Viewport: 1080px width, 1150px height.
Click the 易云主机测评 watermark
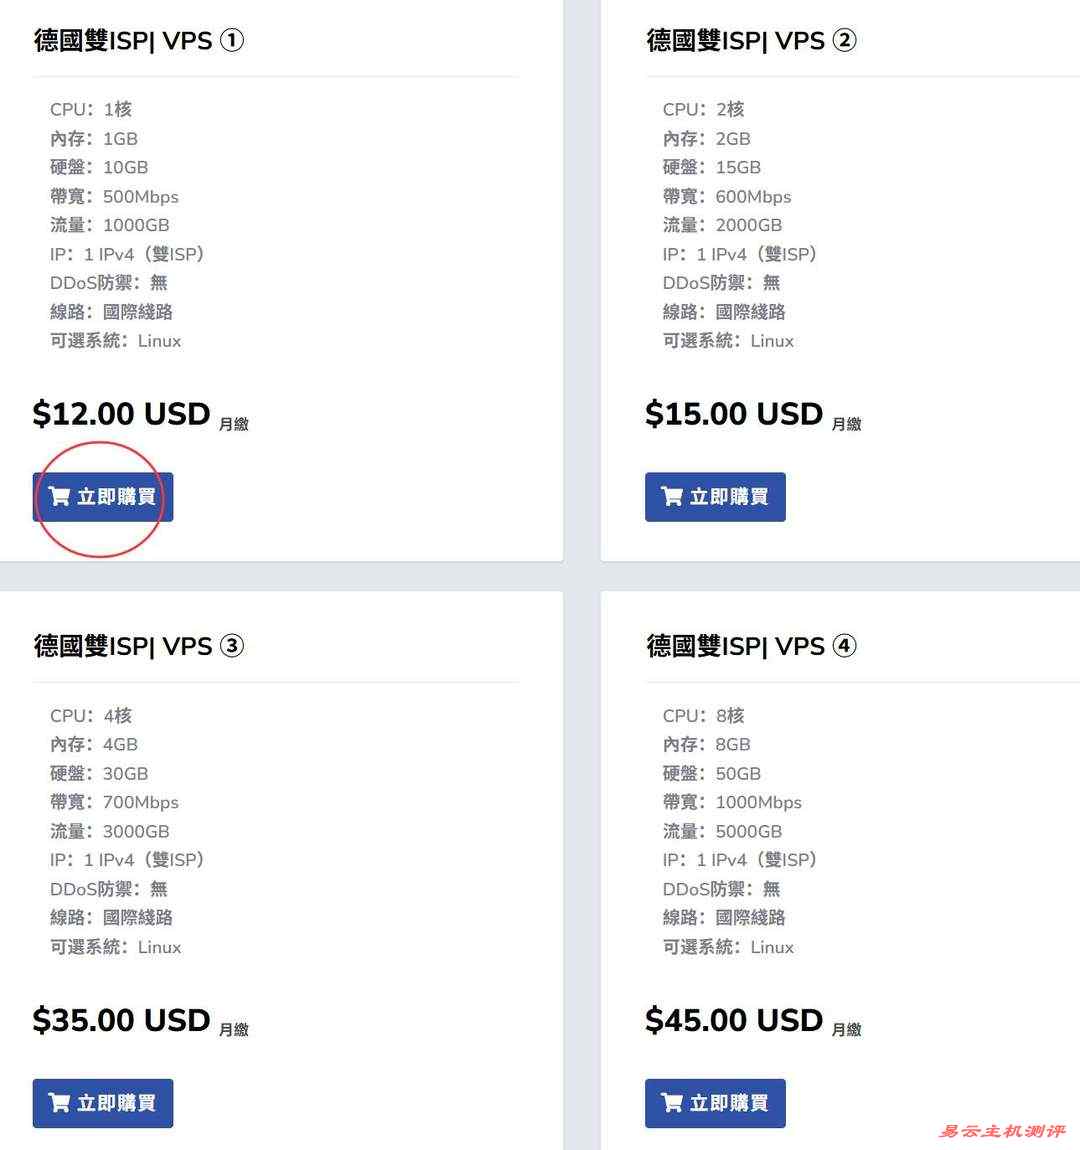[x=1001, y=1131]
